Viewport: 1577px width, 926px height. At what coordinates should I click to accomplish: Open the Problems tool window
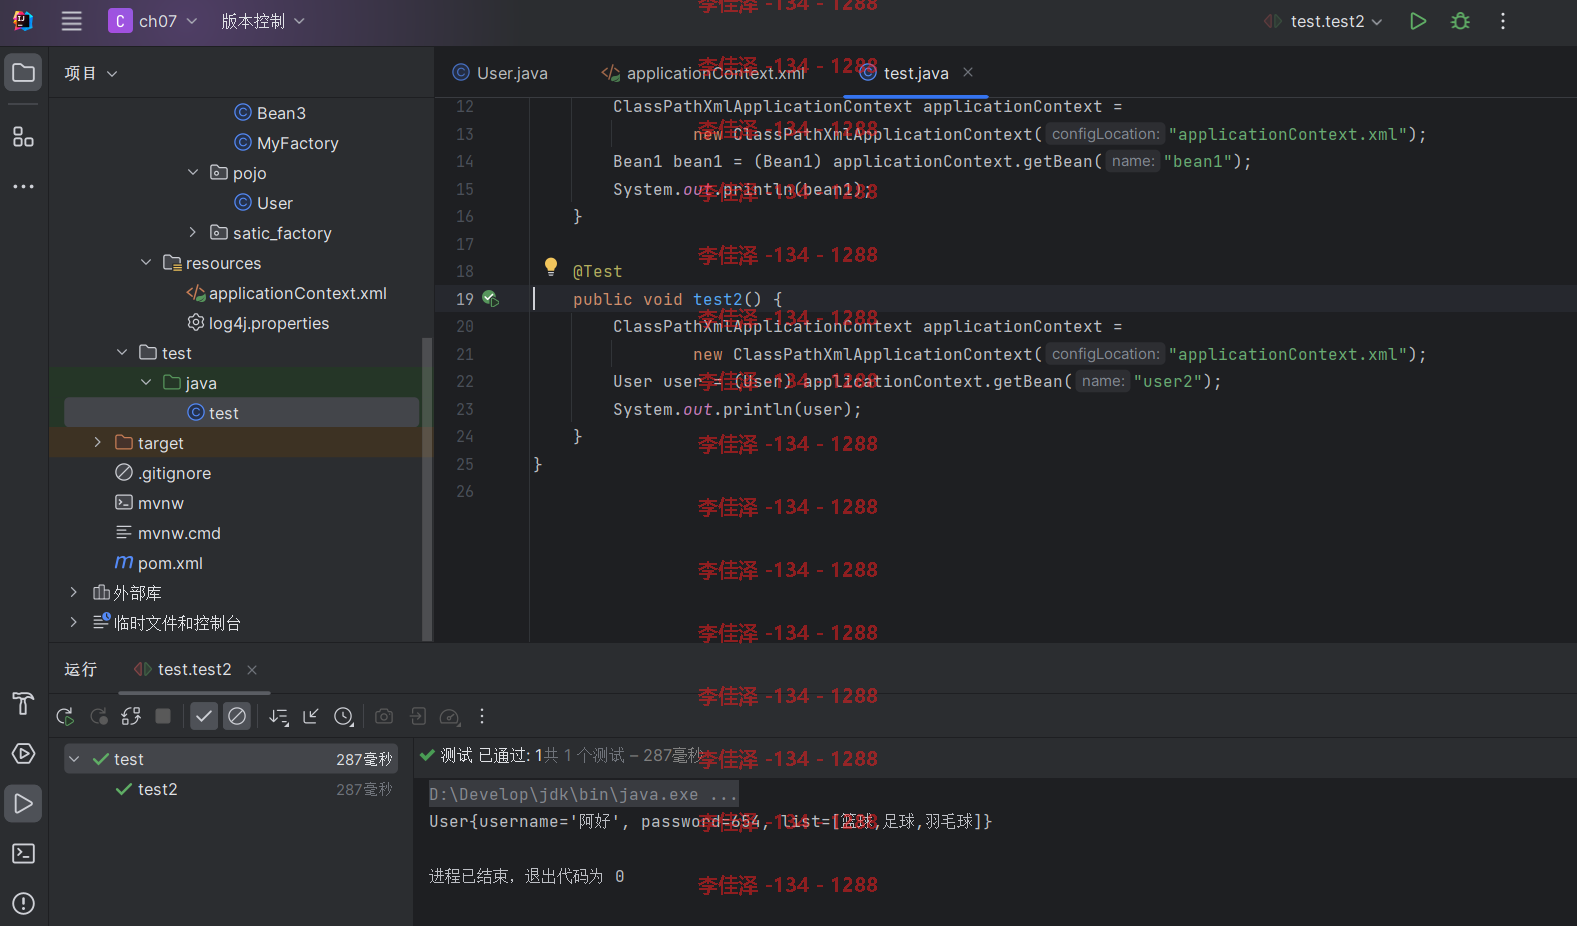[x=24, y=903]
